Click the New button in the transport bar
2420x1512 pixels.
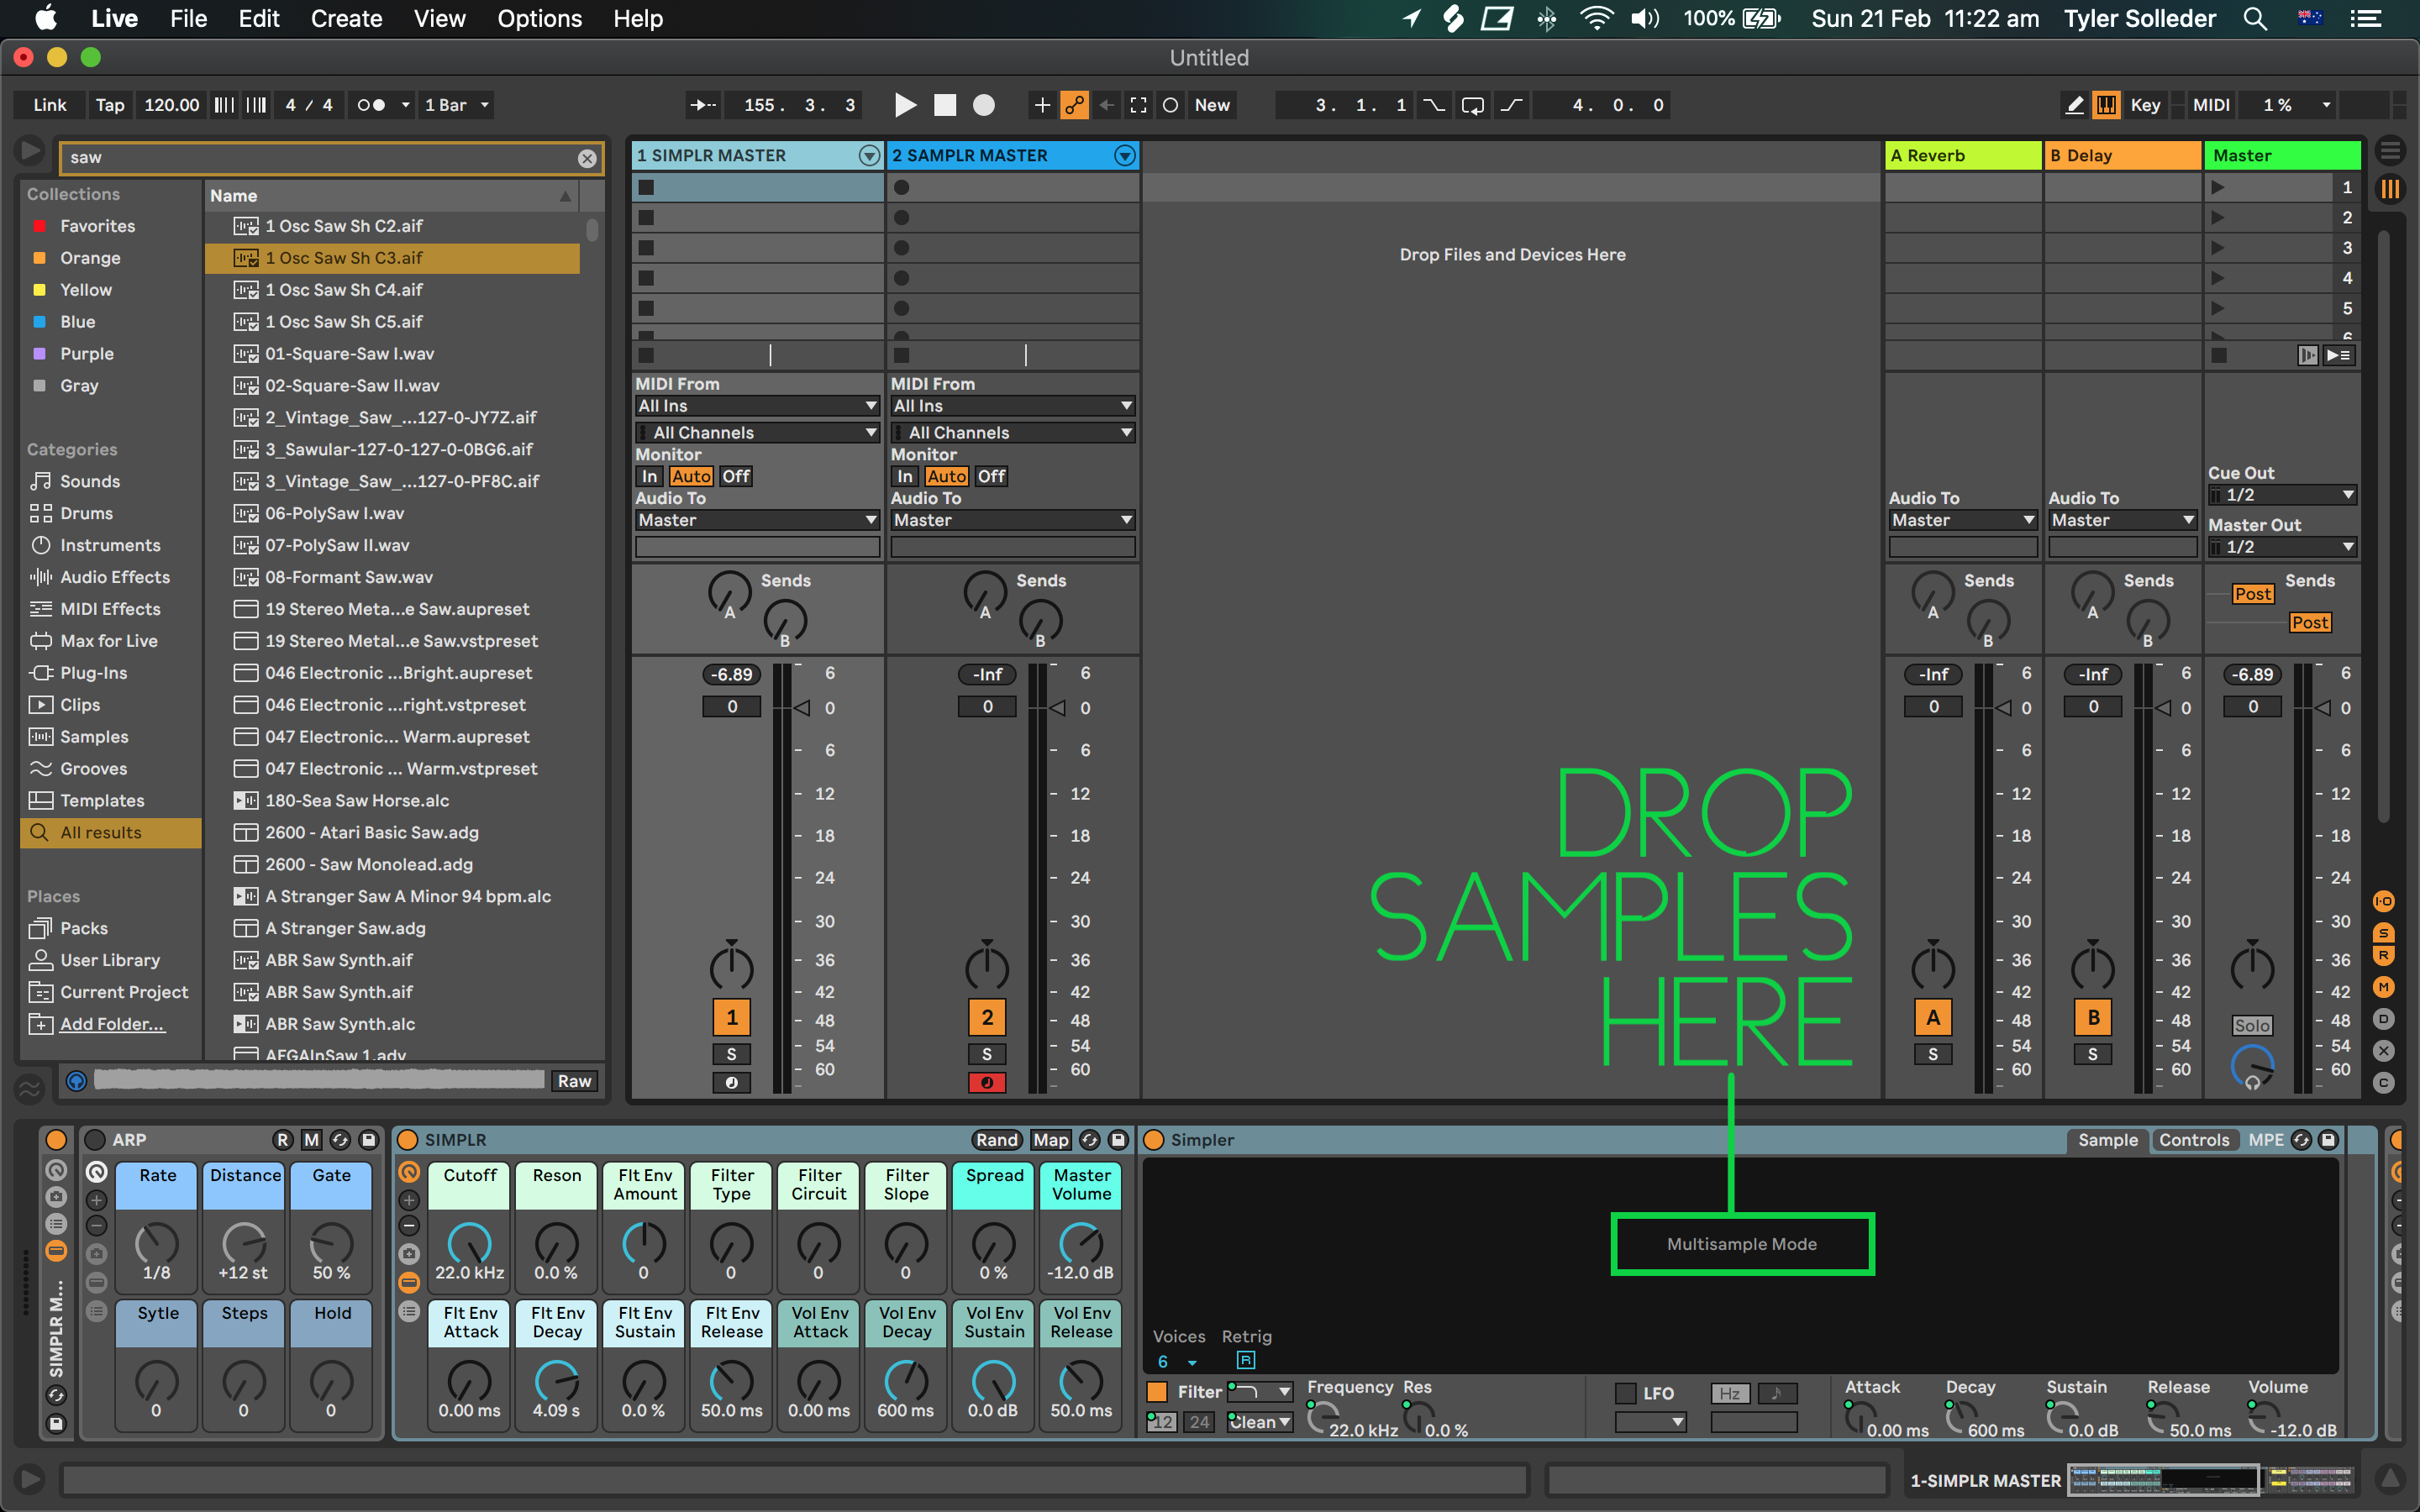pos(1212,104)
